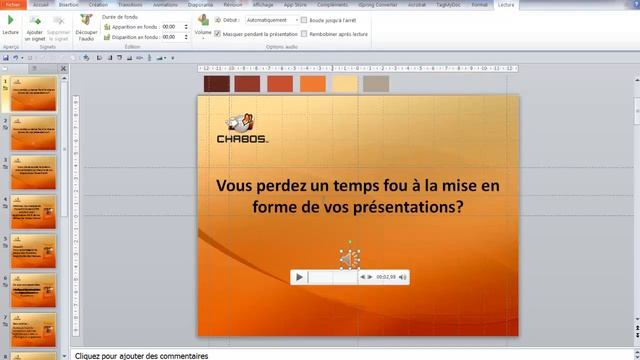Click the Apparition en fondu spinner arrows

[186, 27]
